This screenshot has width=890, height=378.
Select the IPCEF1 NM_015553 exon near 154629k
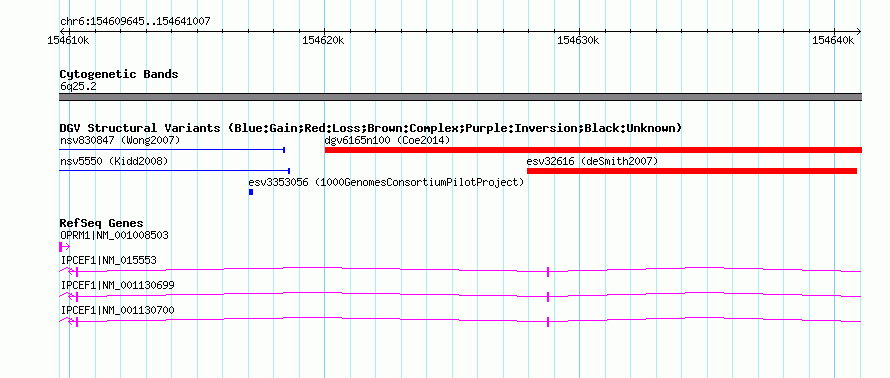pyautogui.click(x=548, y=272)
